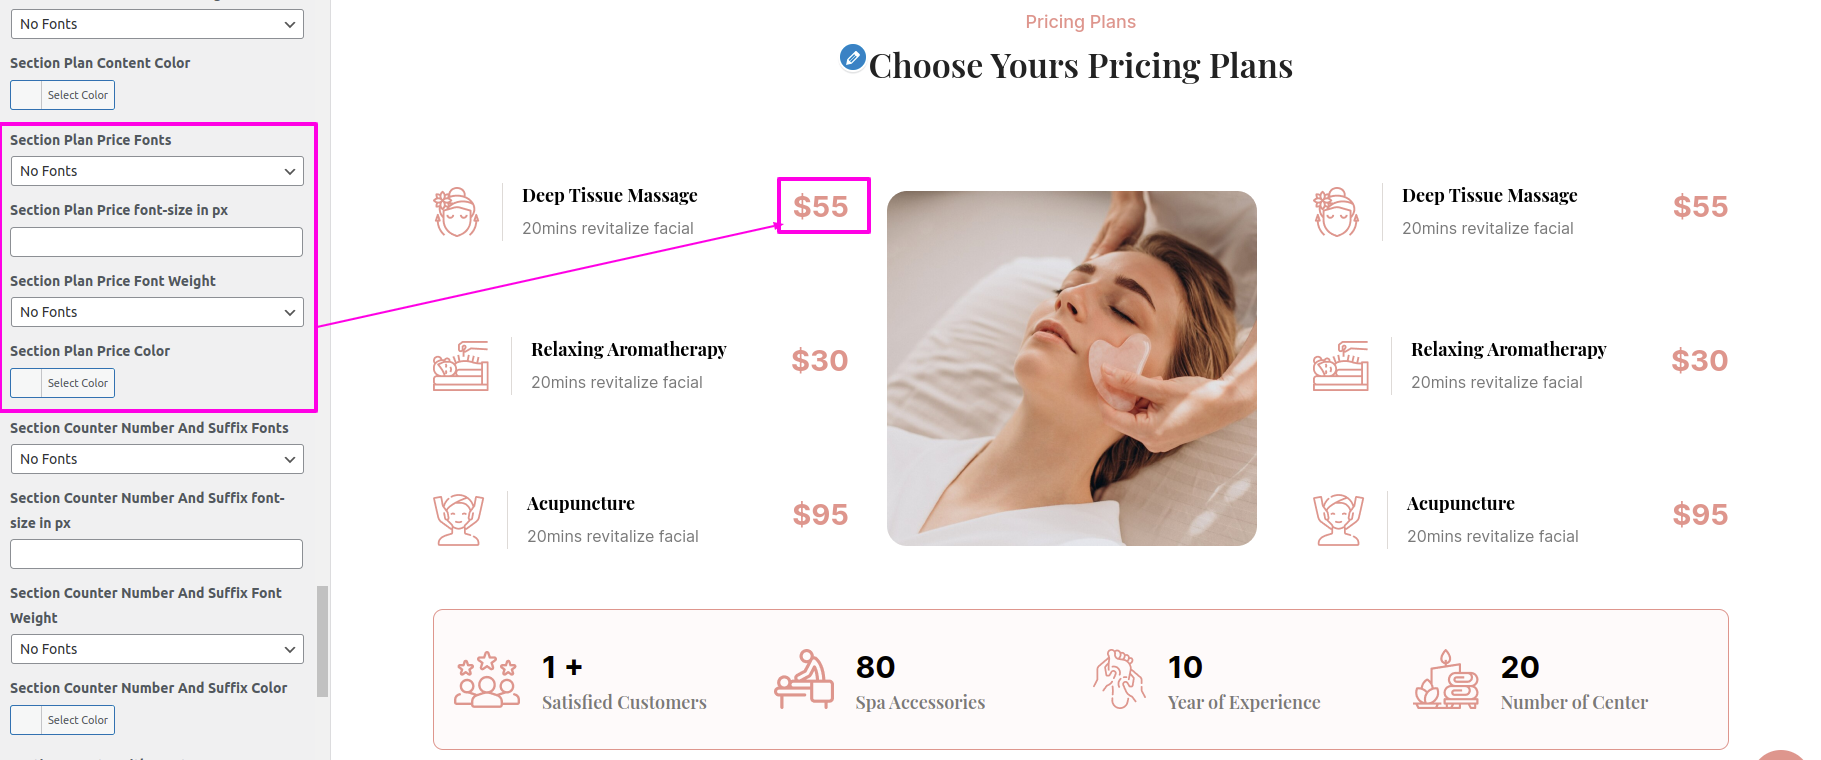Open Section Plan Price Font Weight dropdown
This screenshot has width=1821, height=760.
point(157,312)
